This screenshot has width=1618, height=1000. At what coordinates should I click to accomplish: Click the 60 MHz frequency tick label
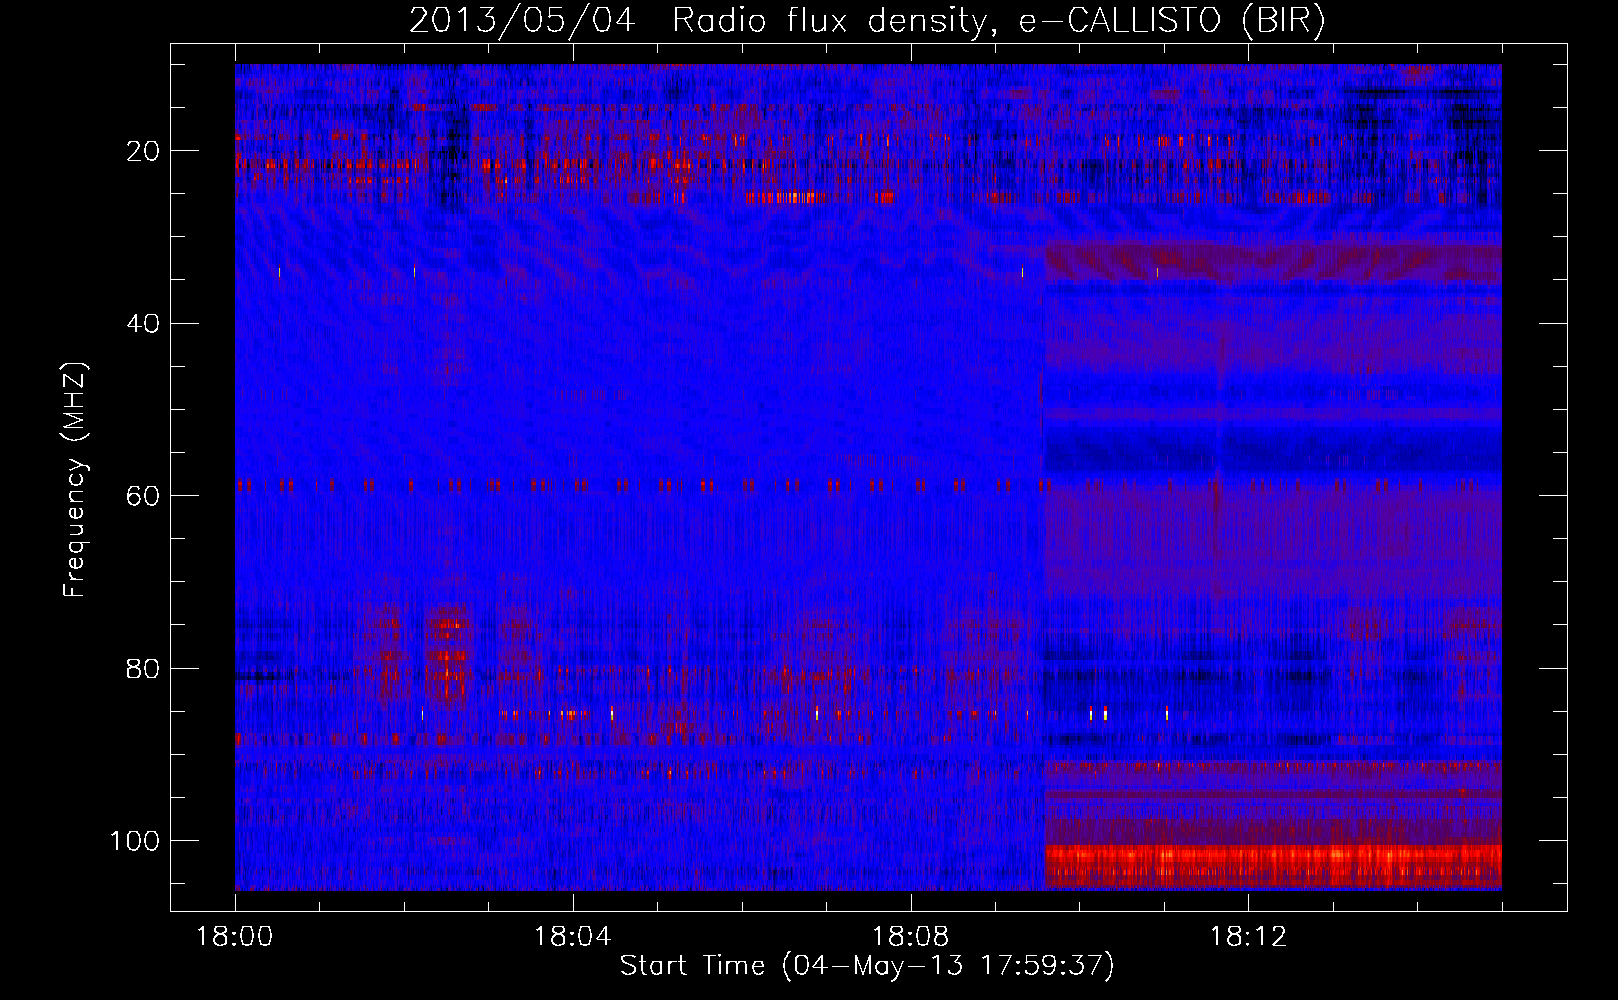(144, 496)
